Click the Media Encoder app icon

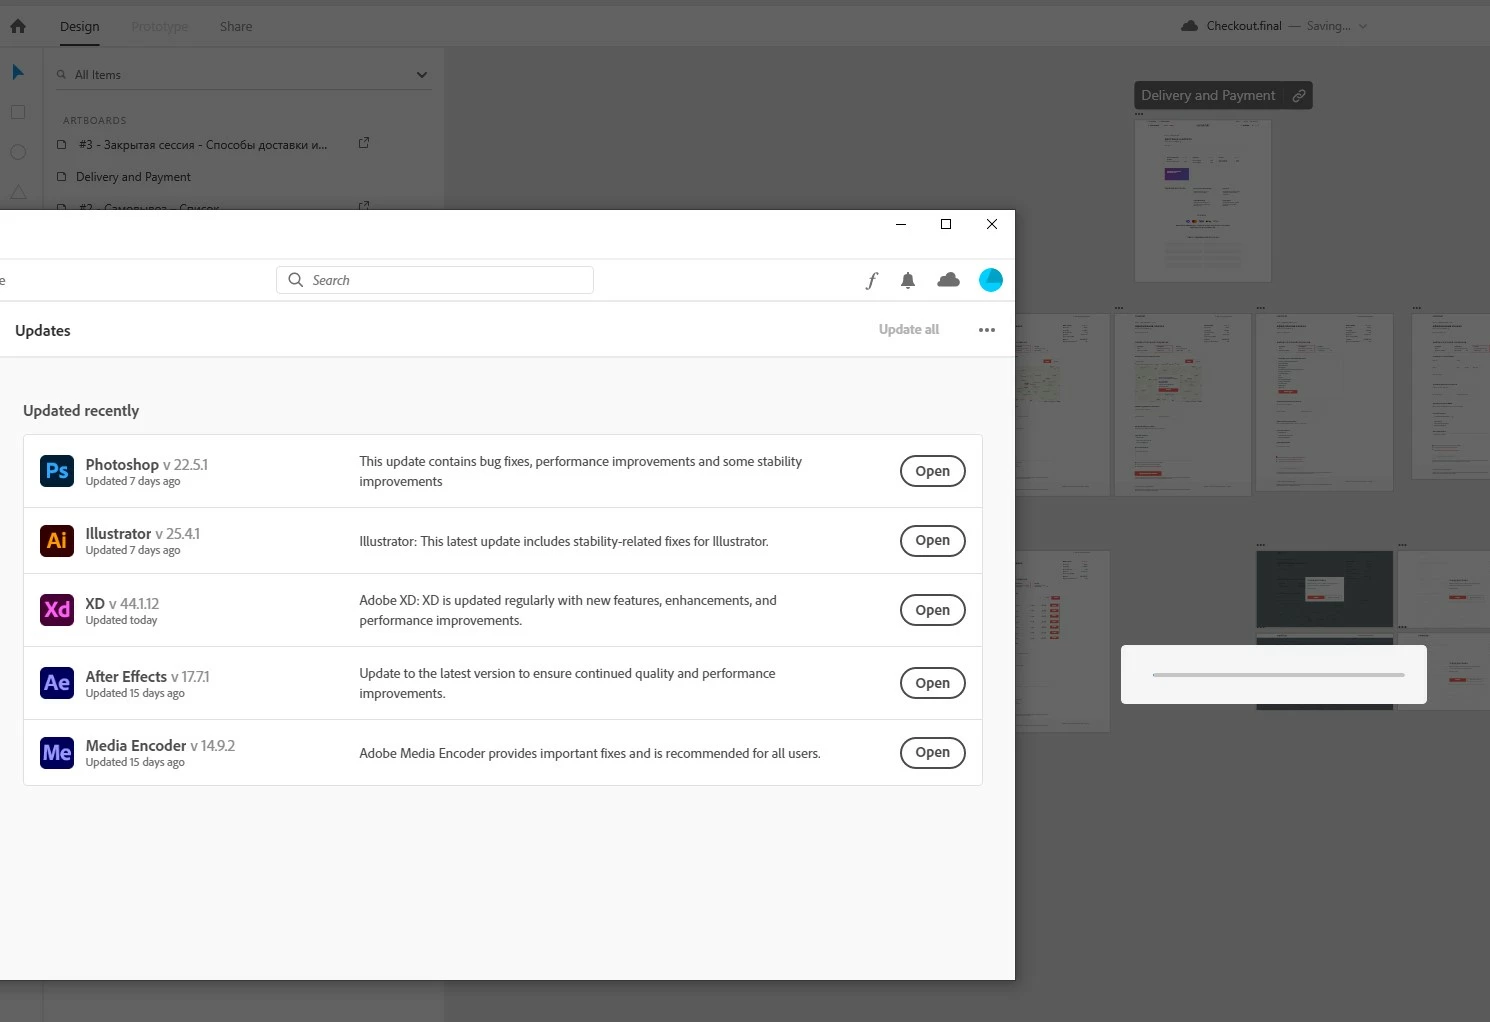pos(57,752)
